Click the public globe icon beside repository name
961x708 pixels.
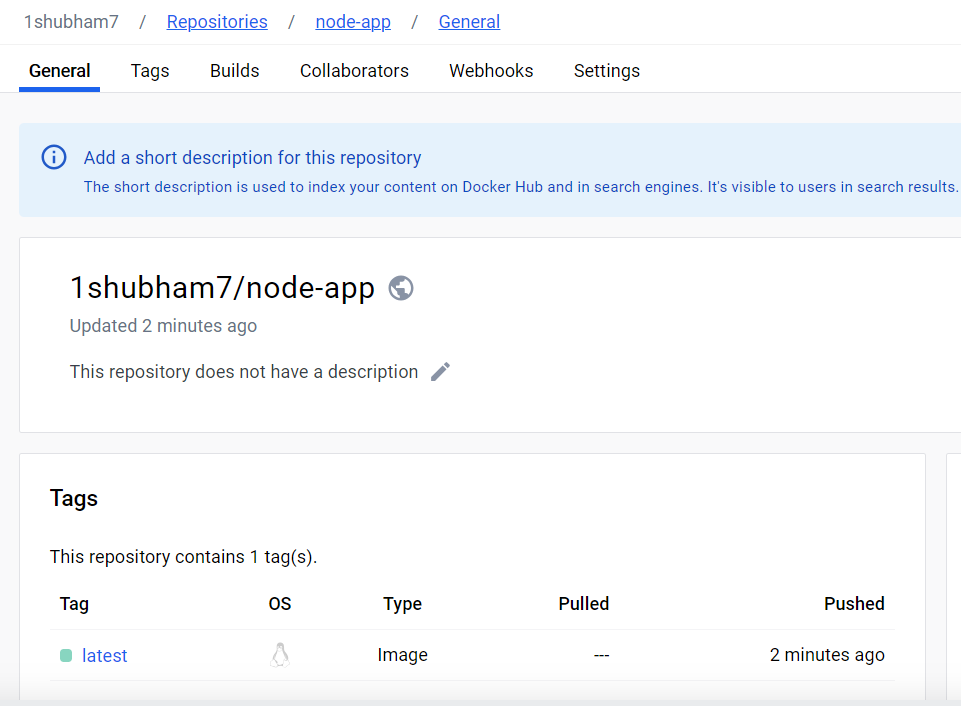point(401,288)
